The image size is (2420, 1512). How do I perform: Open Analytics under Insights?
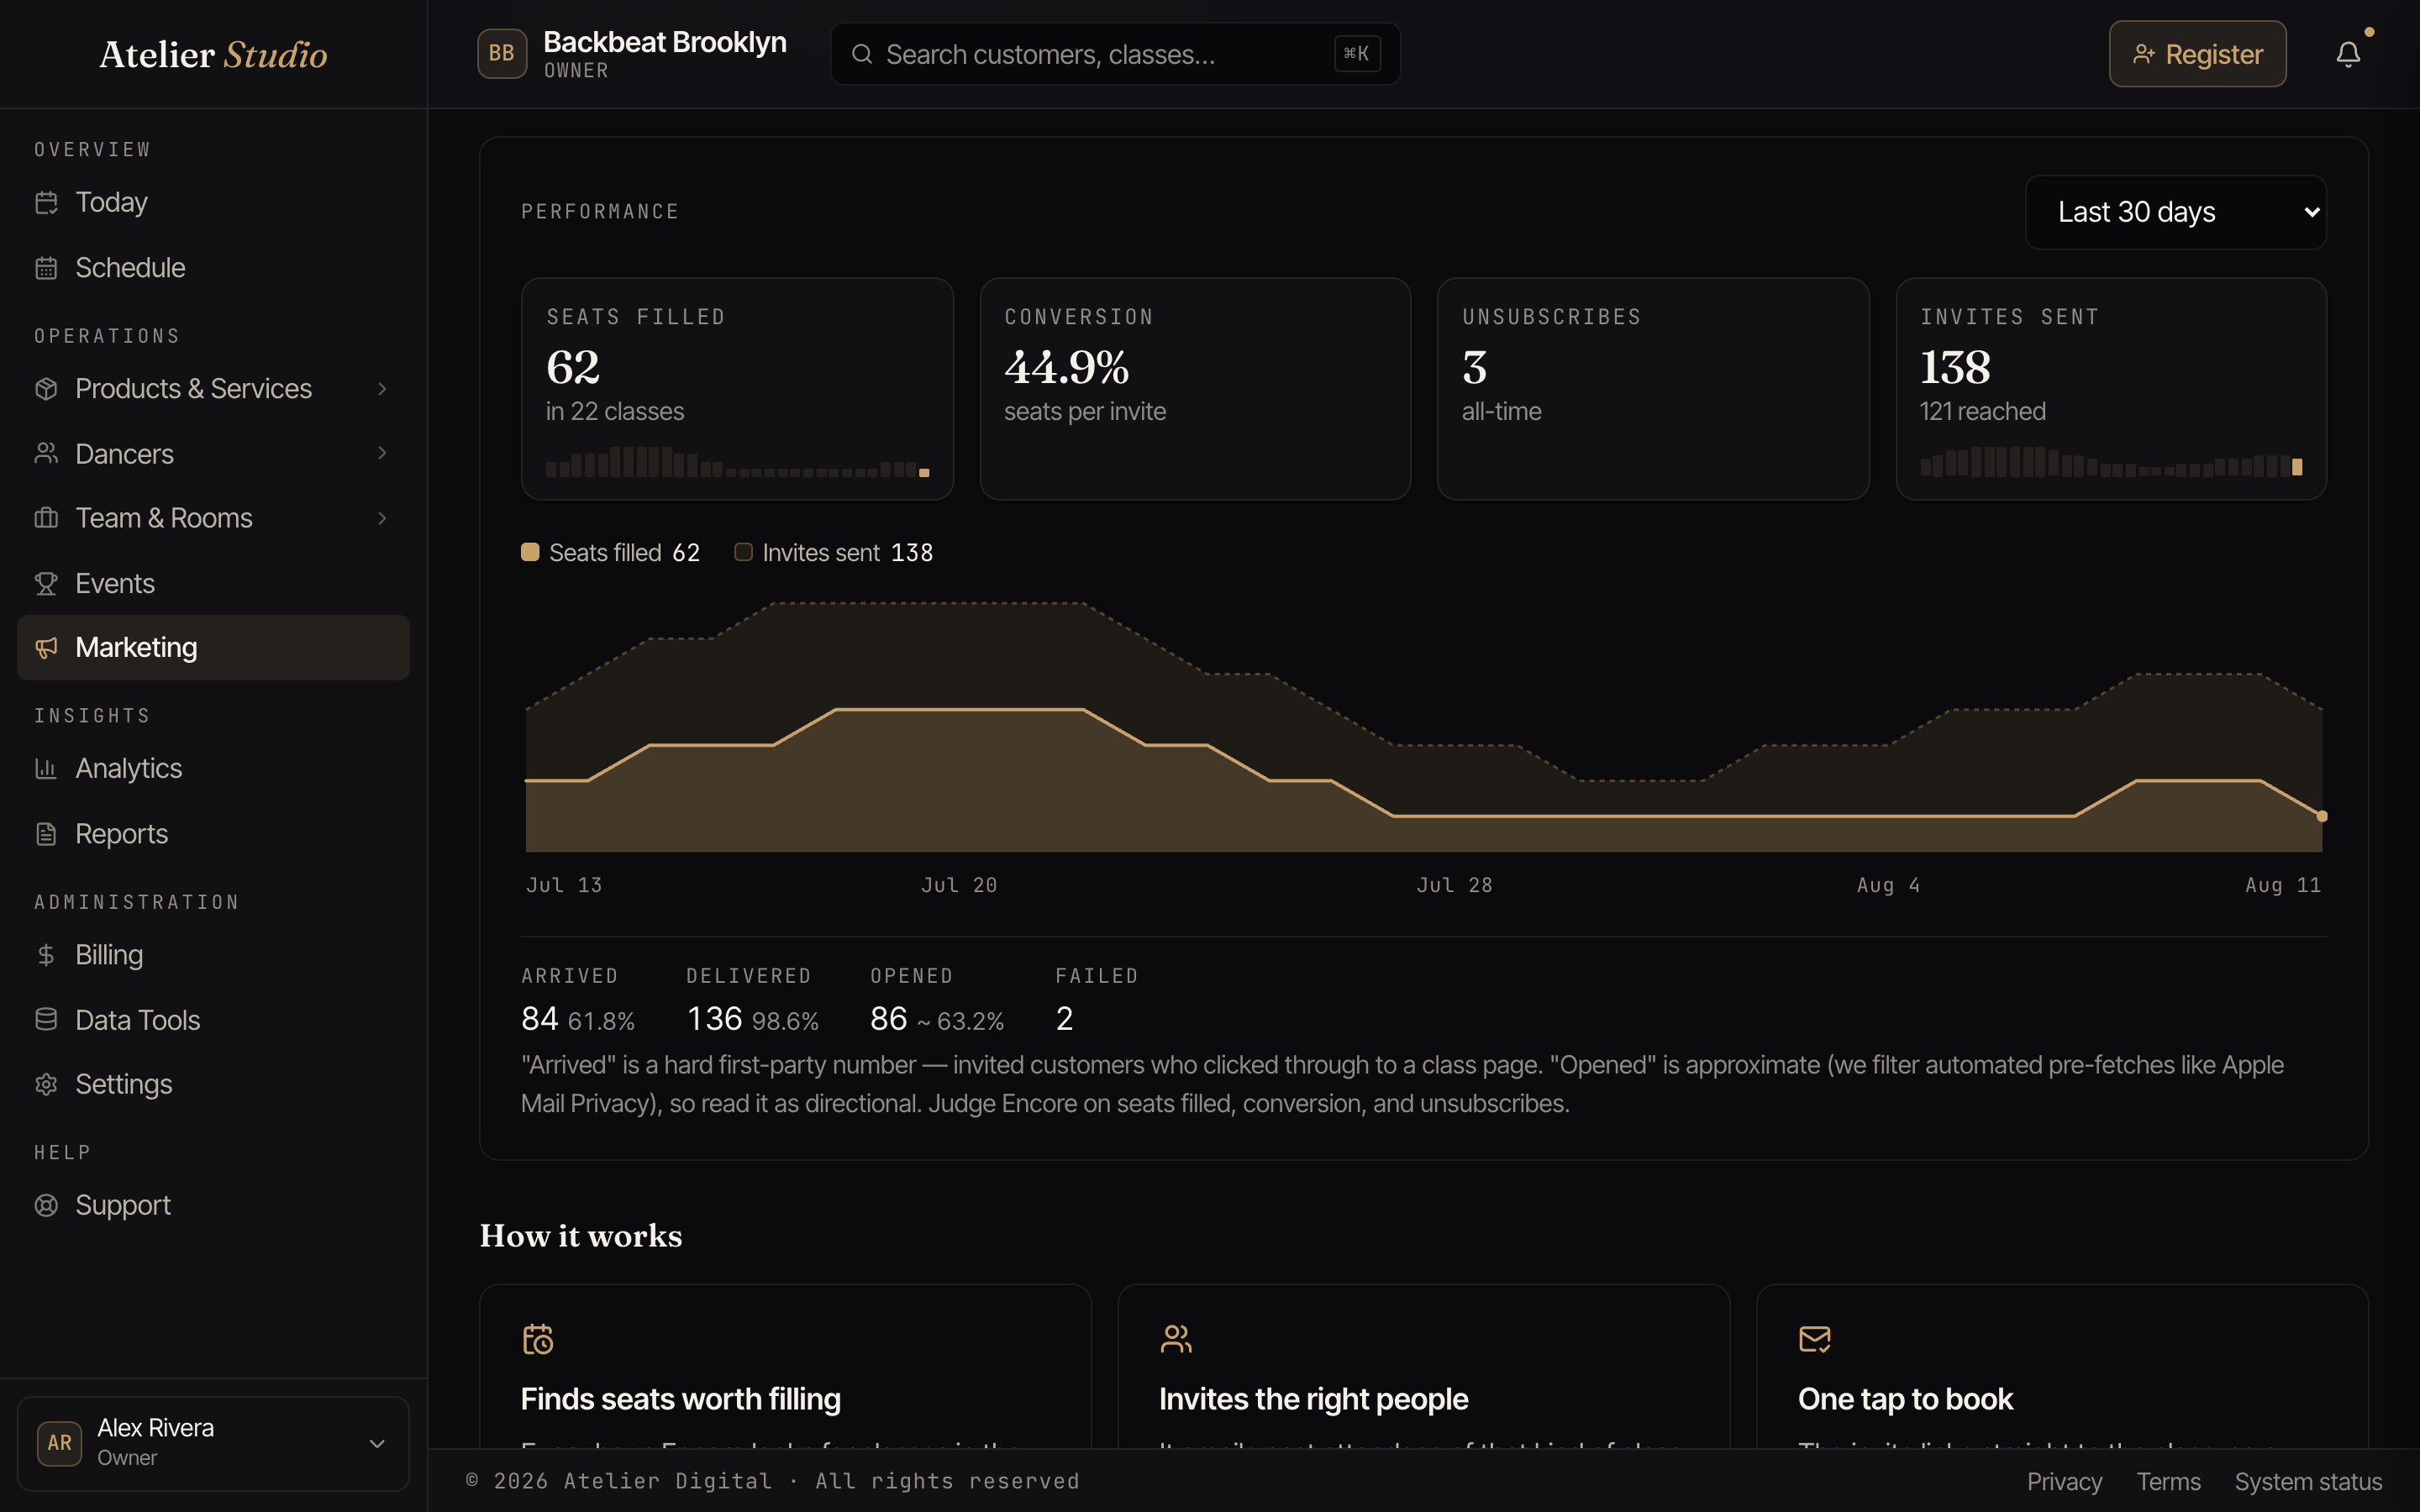(x=213, y=769)
